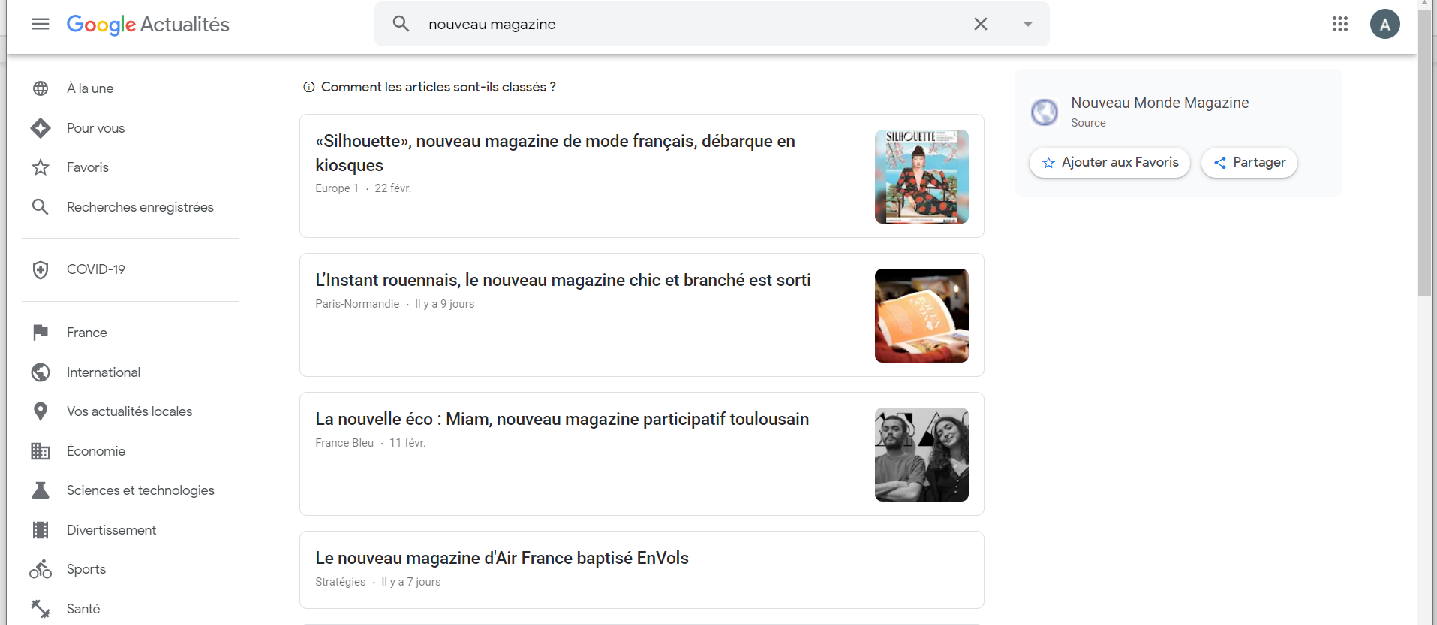
Task: Open the hamburger main menu
Action: 41,24
